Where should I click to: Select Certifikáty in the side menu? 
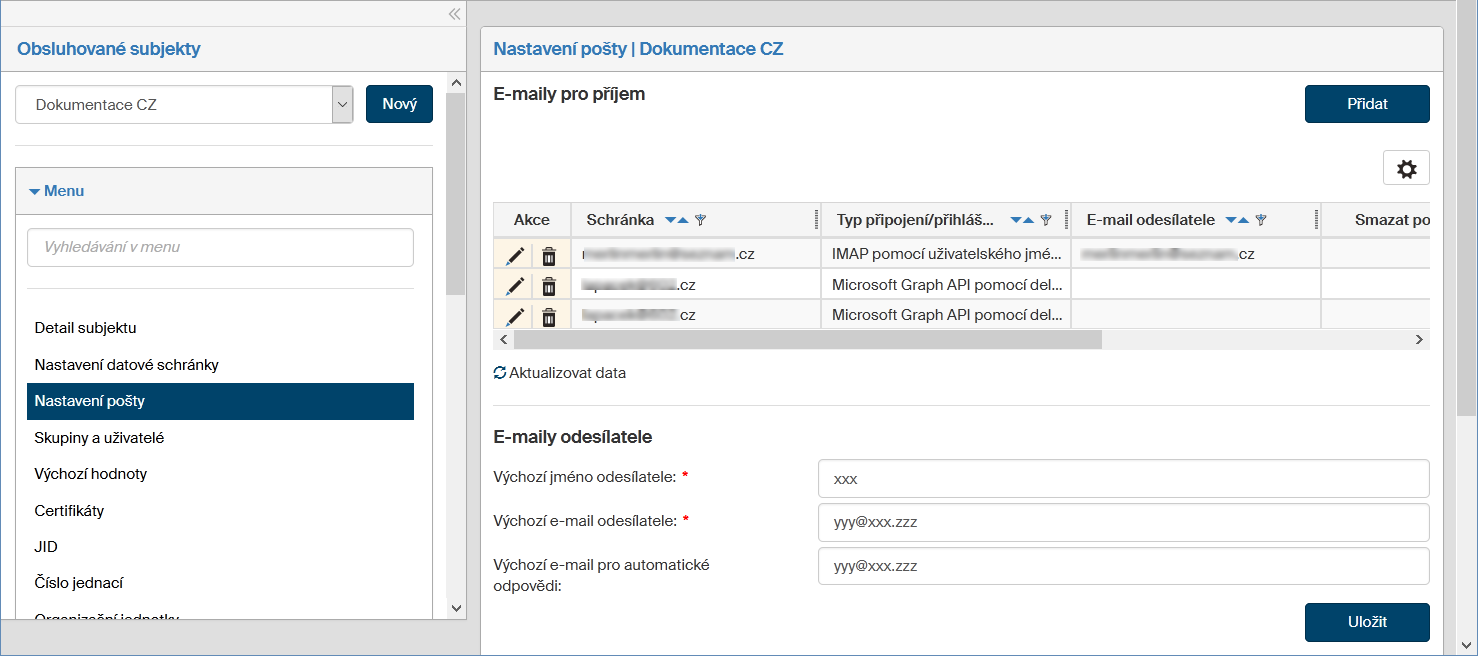point(69,511)
